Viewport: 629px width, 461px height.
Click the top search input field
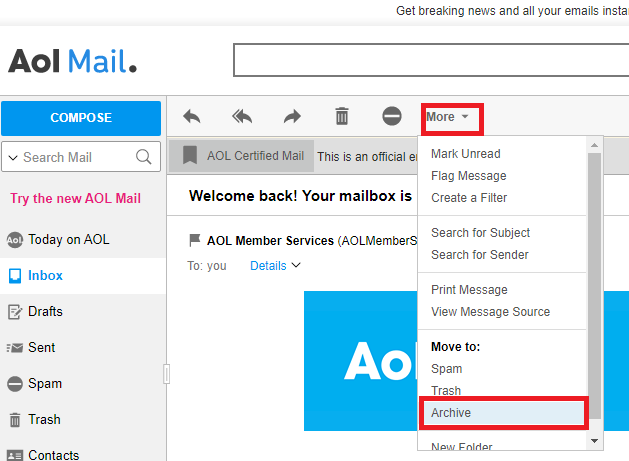[431, 60]
